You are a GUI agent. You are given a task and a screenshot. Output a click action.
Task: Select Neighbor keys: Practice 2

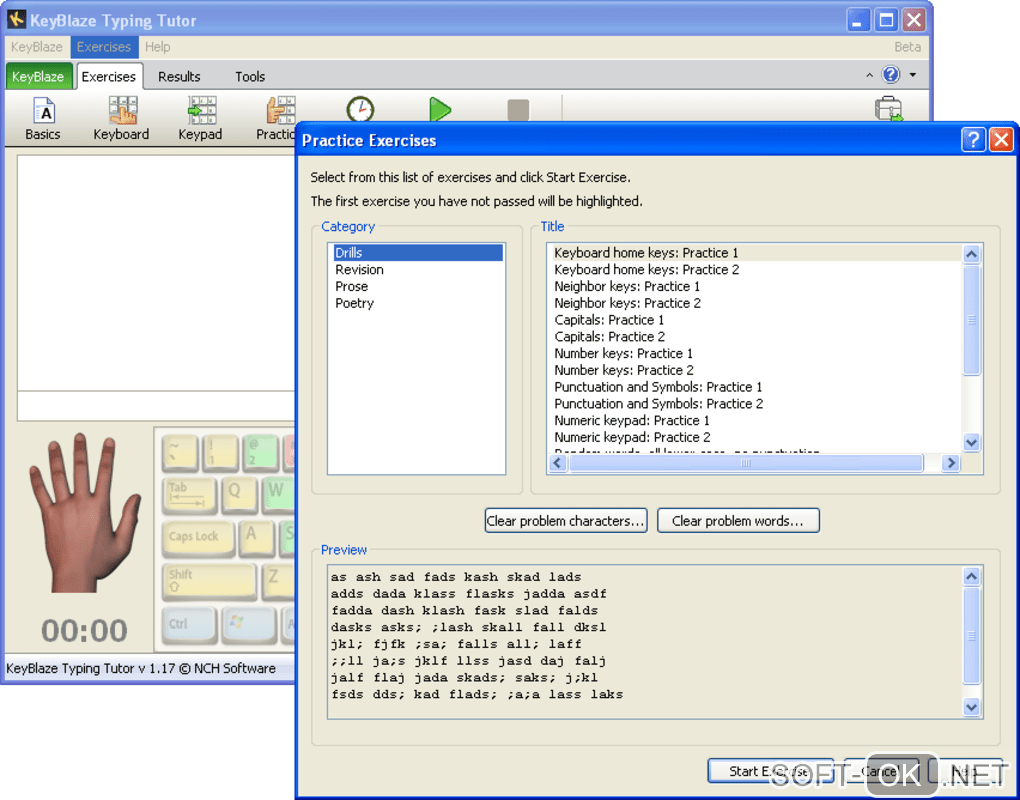pos(755,303)
